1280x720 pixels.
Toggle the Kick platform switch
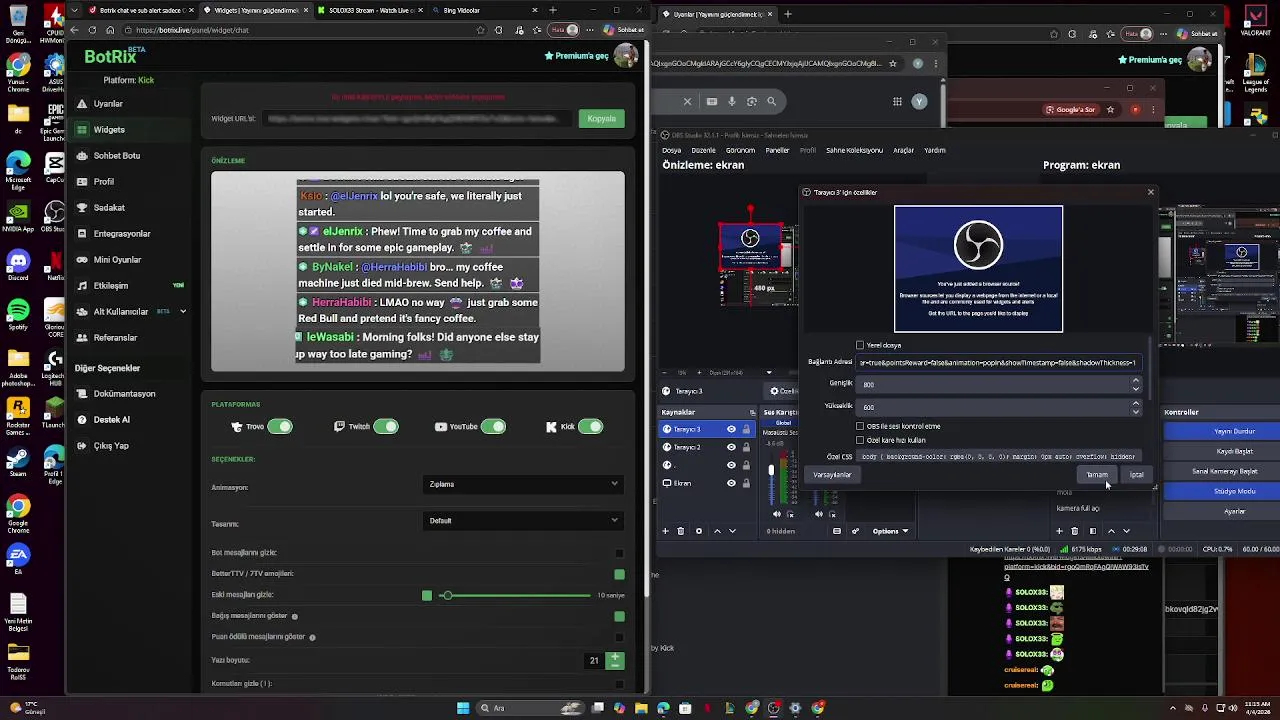point(591,427)
